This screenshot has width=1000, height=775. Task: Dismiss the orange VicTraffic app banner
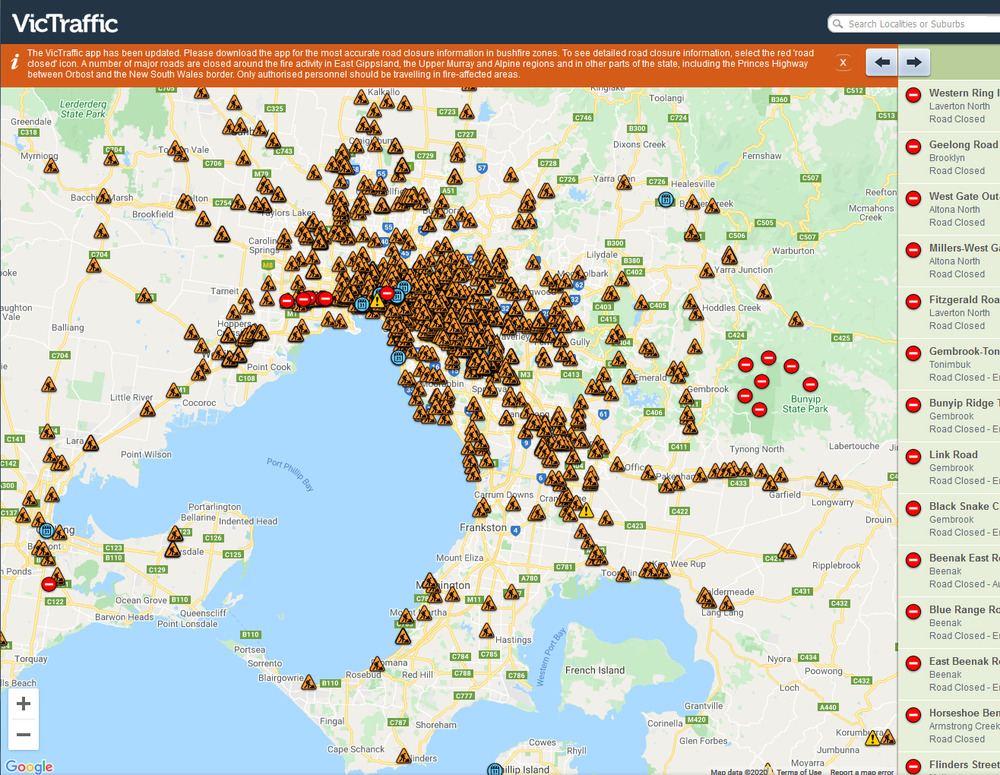(843, 62)
